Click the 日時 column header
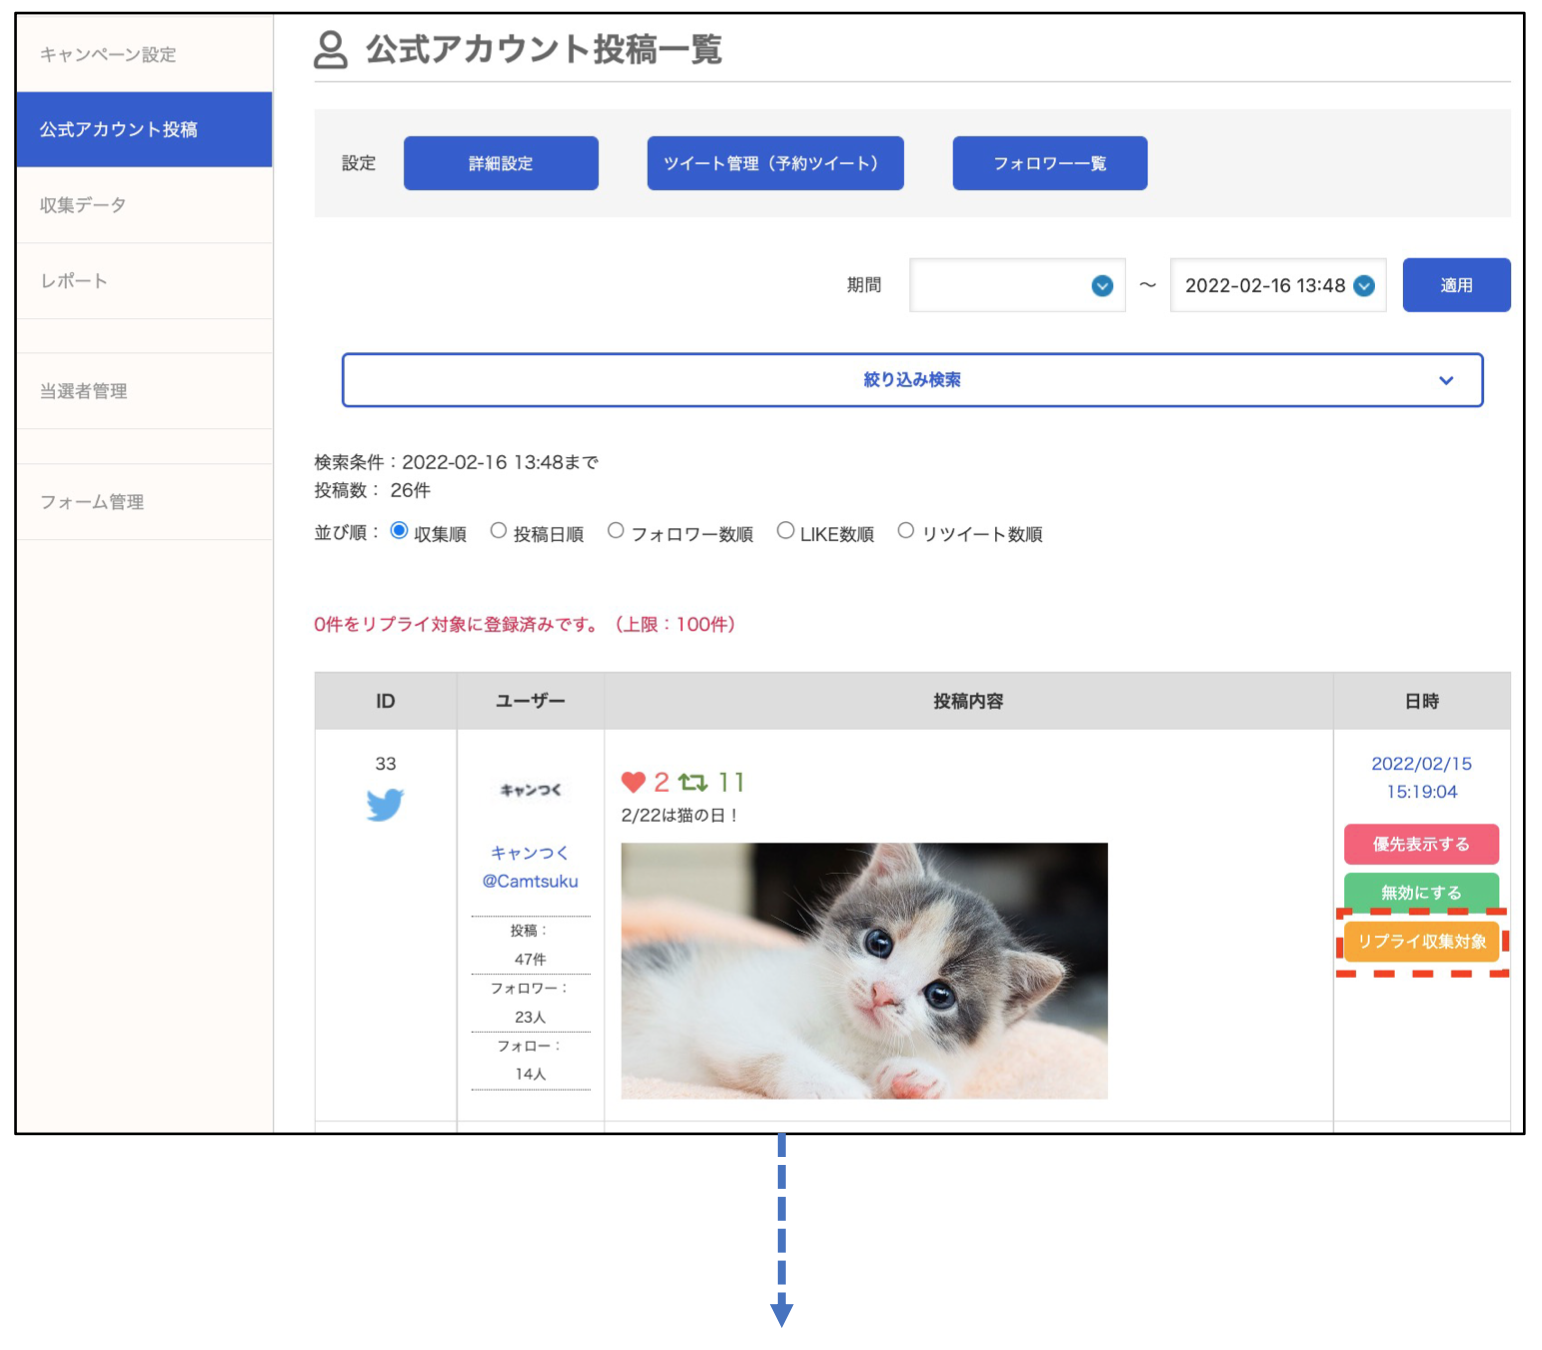 [x=1421, y=701]
